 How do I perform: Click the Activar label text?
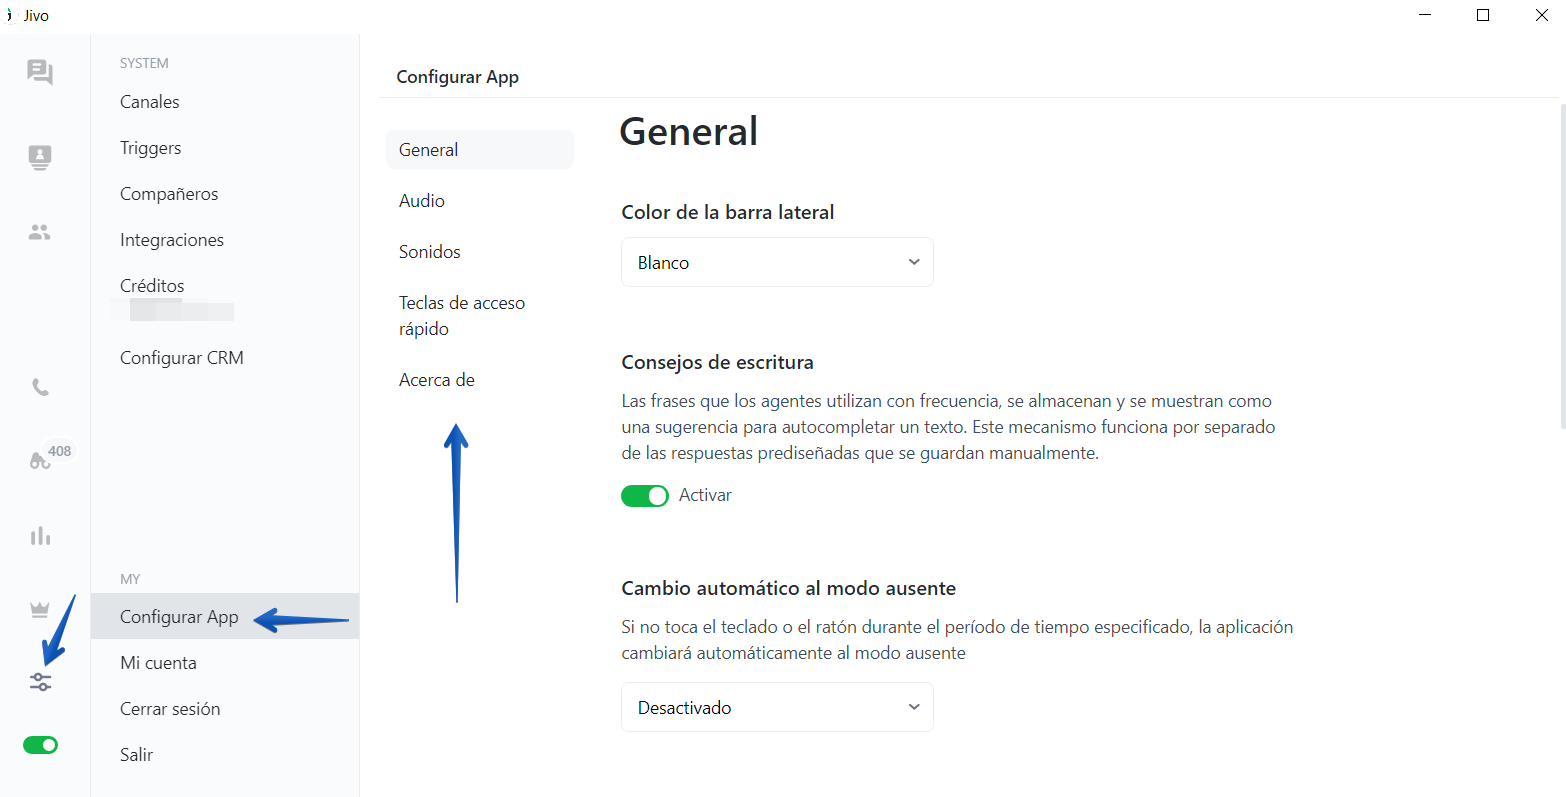coord(705,495)
